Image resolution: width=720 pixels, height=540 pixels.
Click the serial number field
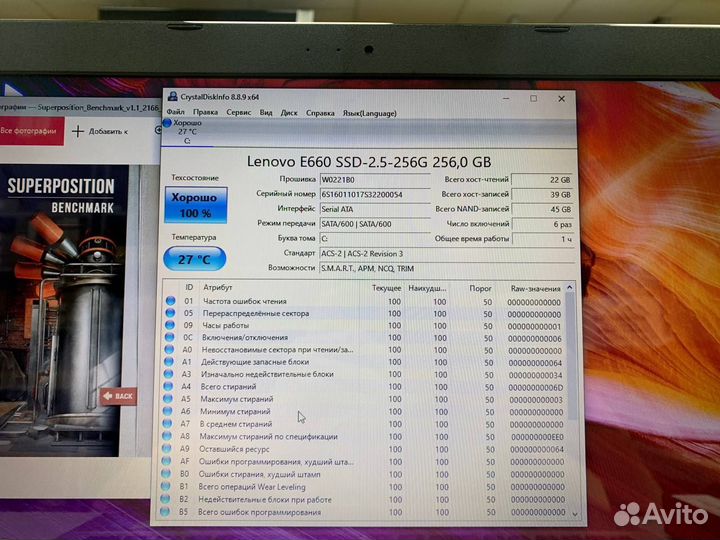pos(374,194)
